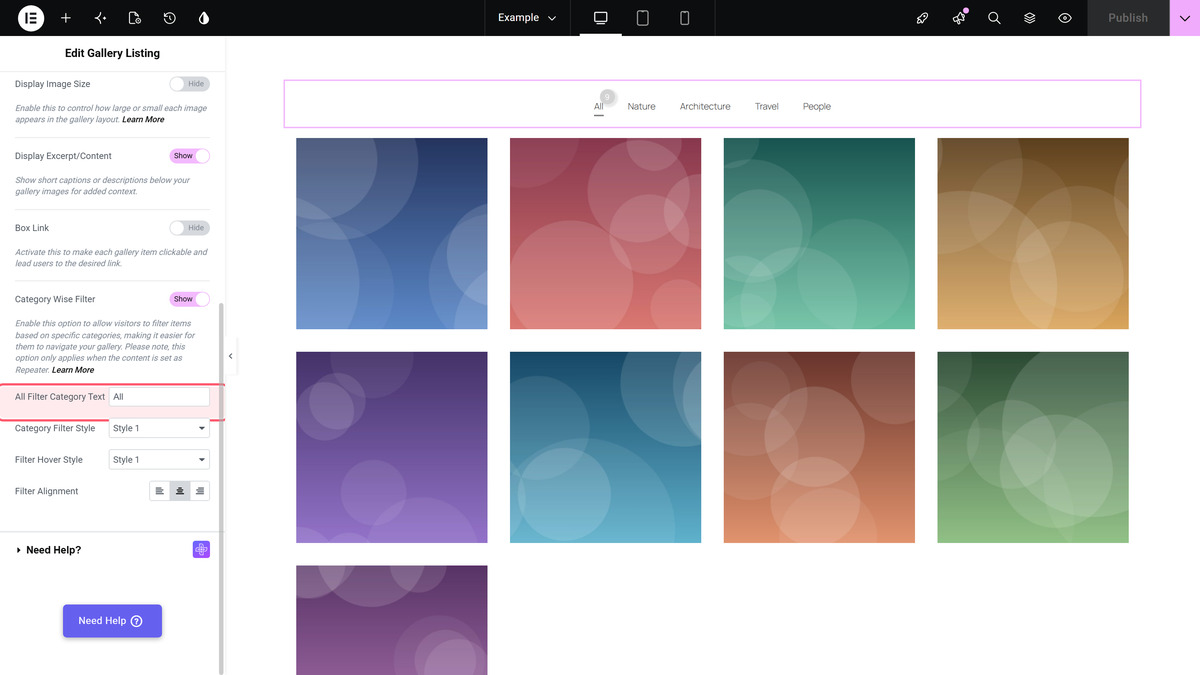Click the panel's vertical scrollbar
Viewport: 1200px width, 675px height.
pyautogui.click(x=221, y=488)
